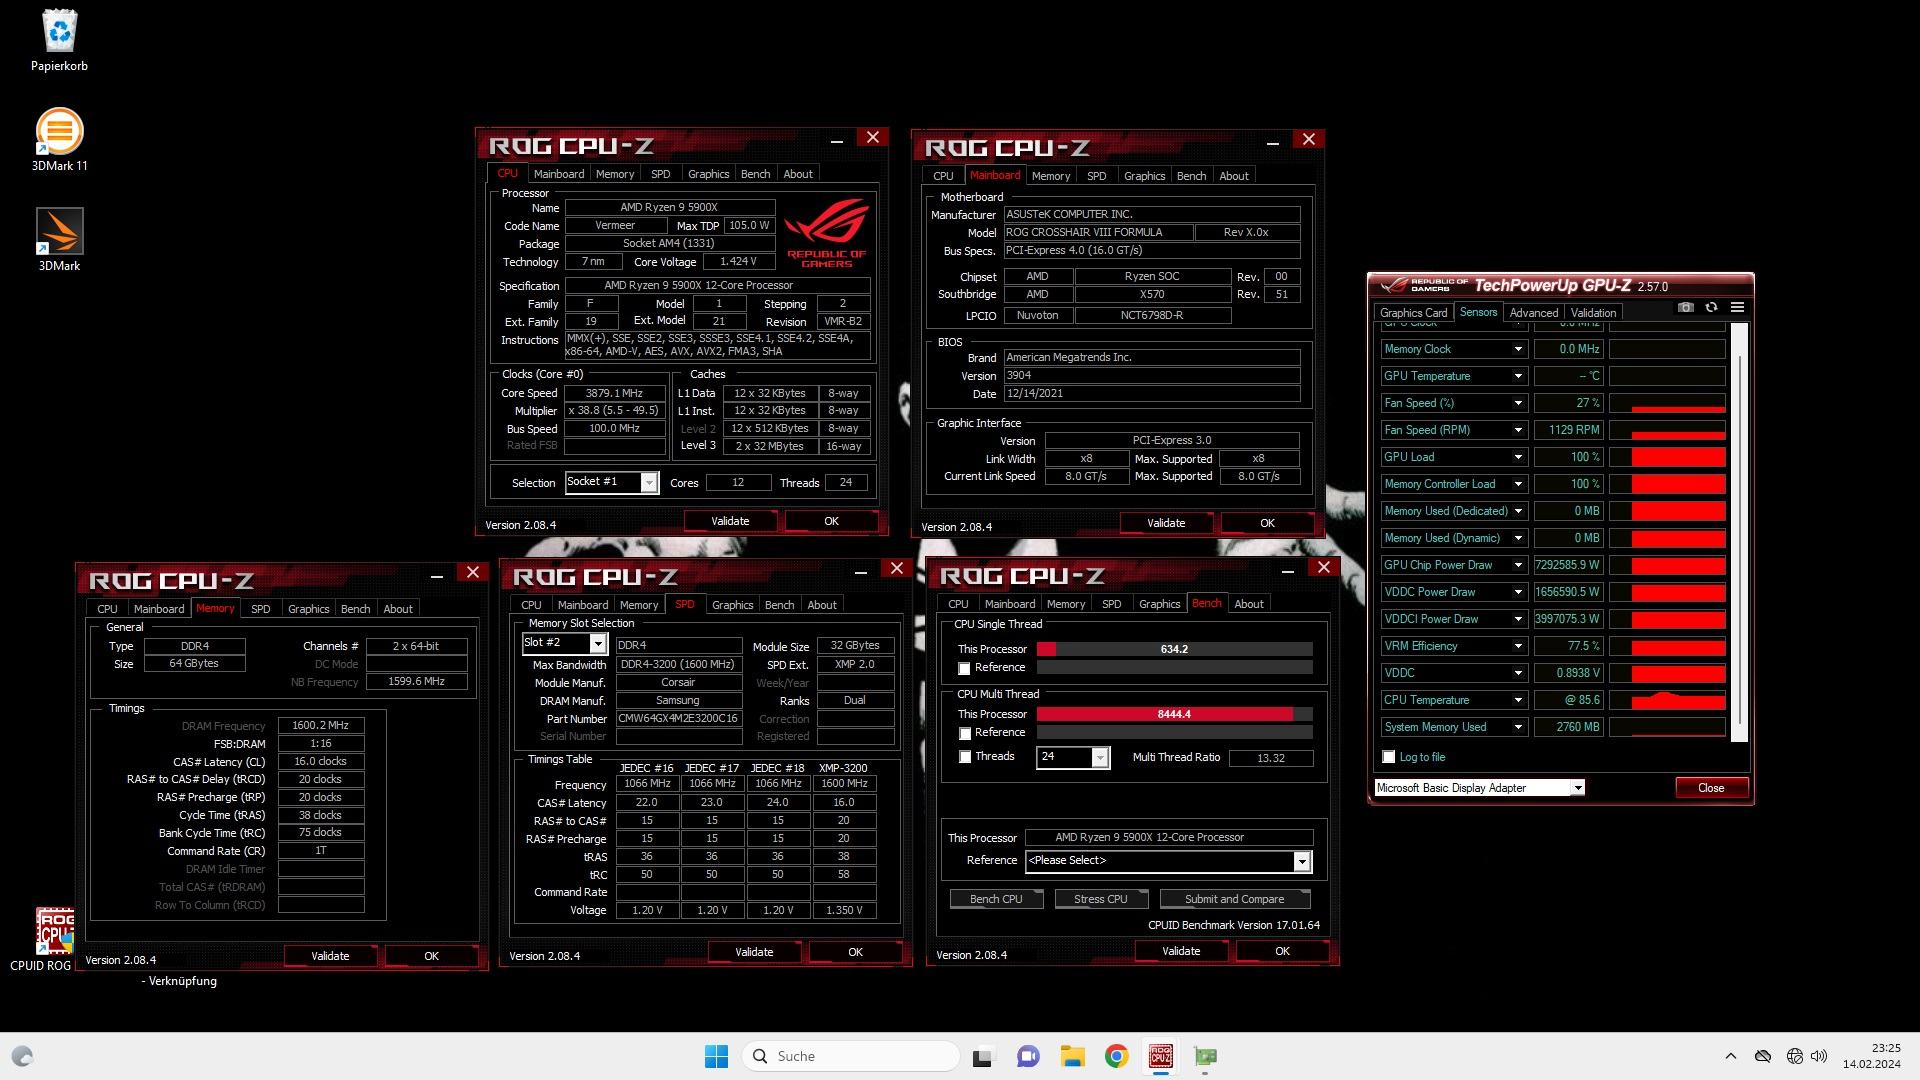Open the GPU-Z hamburger menu
Screen dimensions: 1920x1080
[1737, 307]
